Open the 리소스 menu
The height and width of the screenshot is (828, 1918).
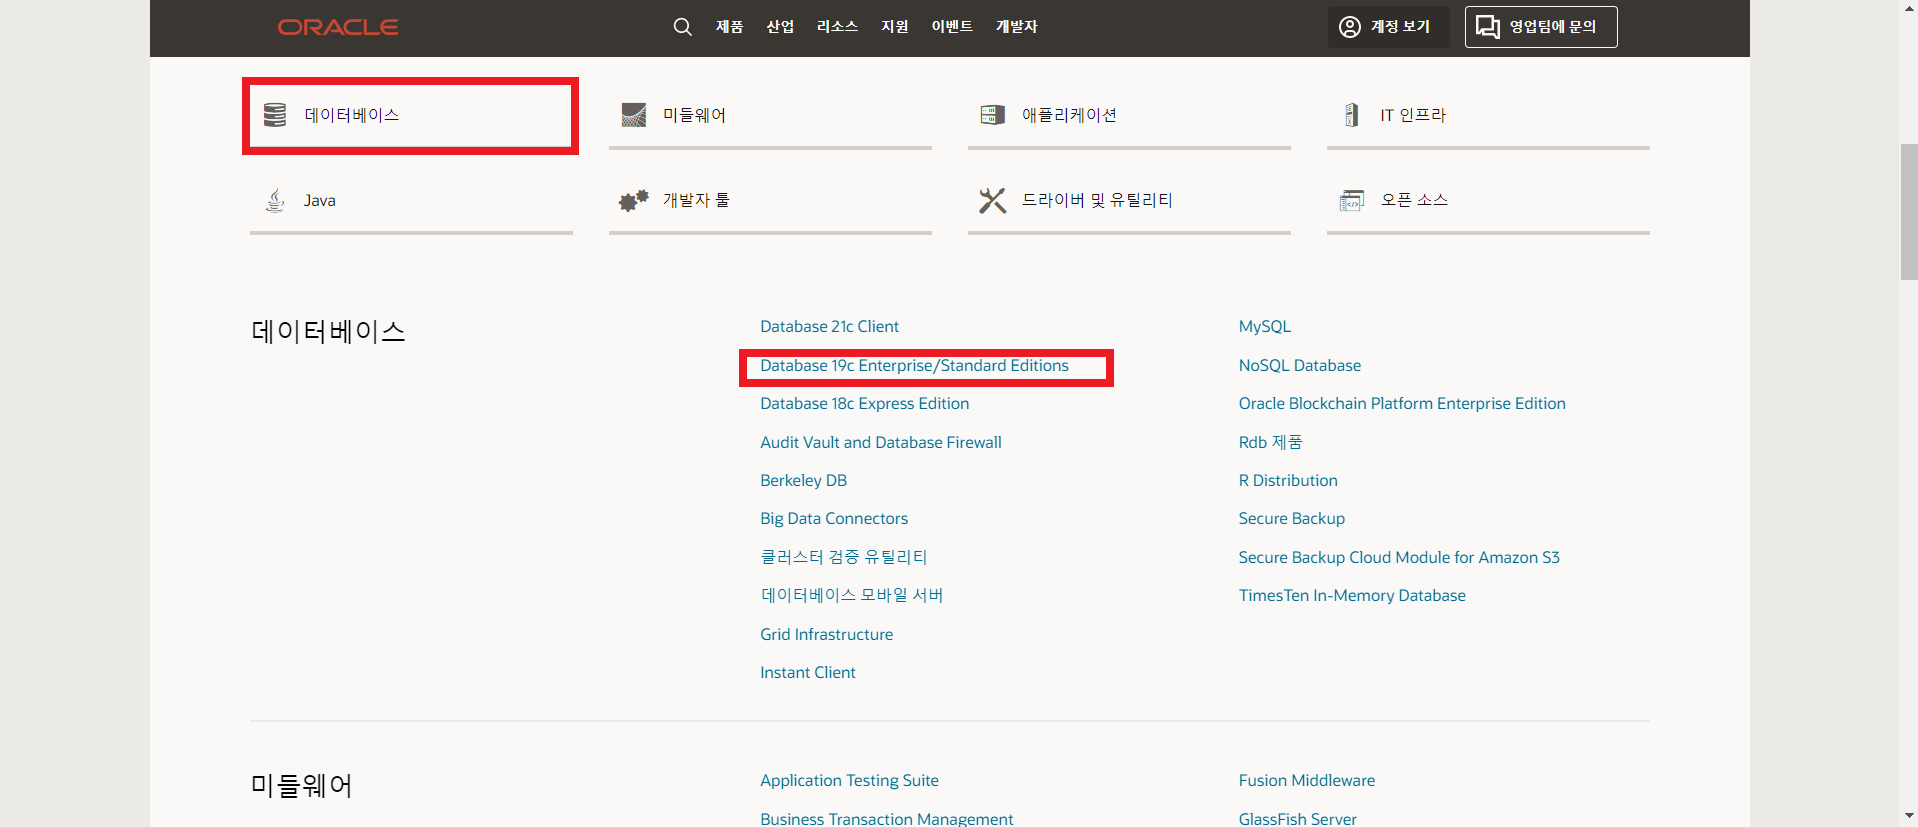point(837,27)
